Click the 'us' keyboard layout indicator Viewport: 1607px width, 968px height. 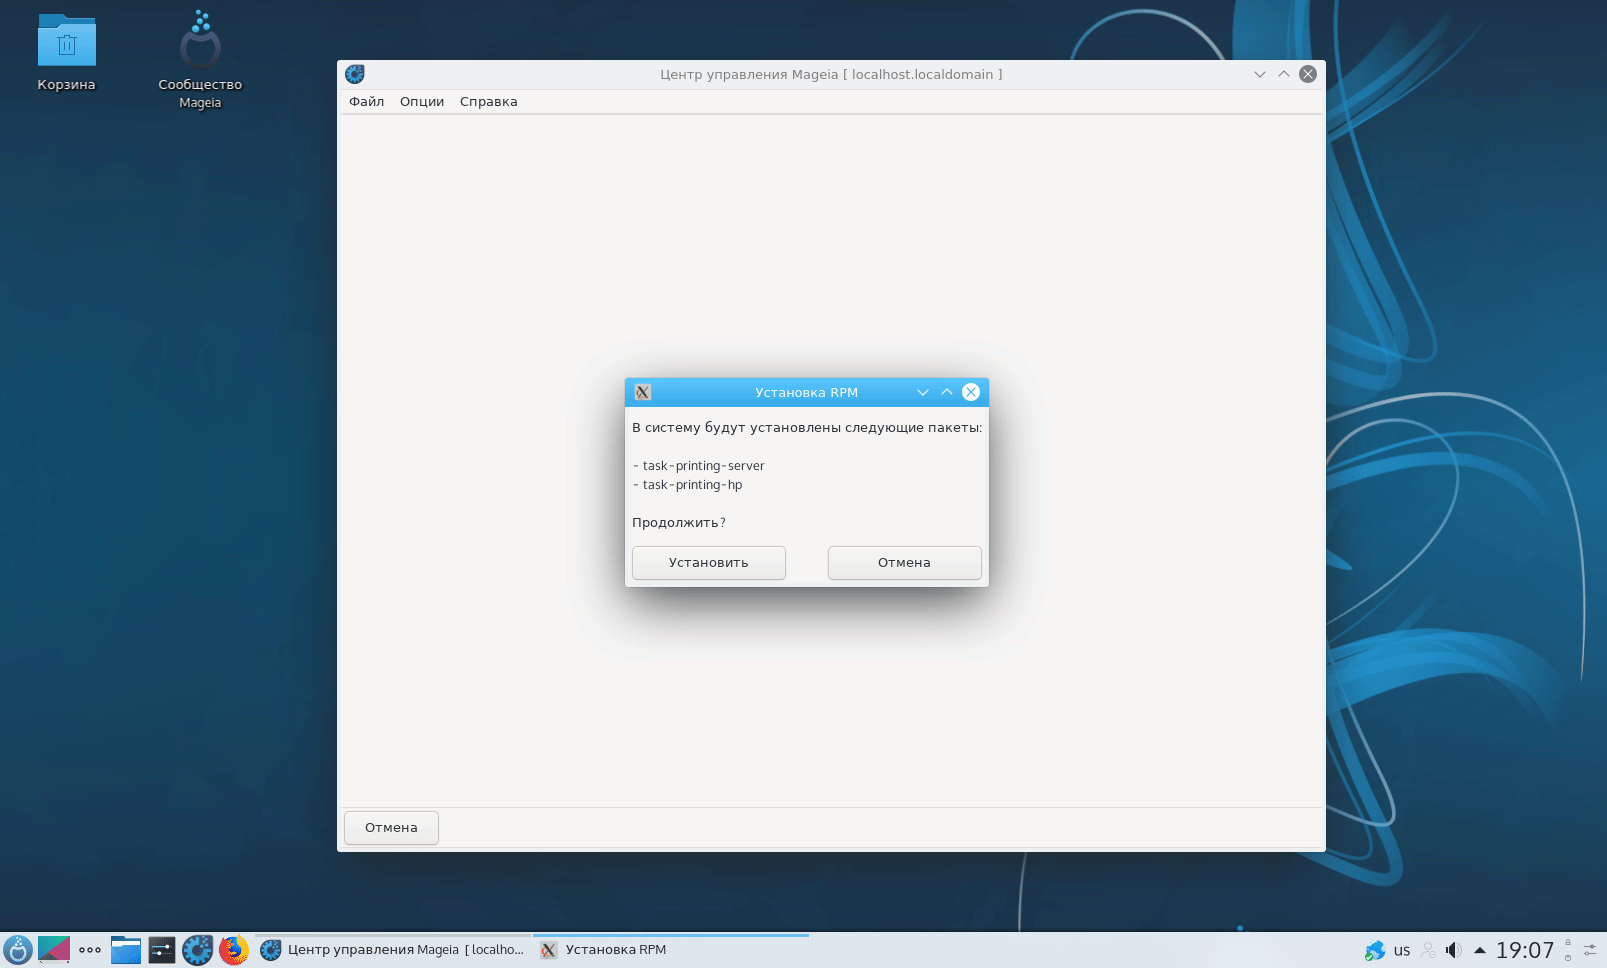(x=1402, y=951)
